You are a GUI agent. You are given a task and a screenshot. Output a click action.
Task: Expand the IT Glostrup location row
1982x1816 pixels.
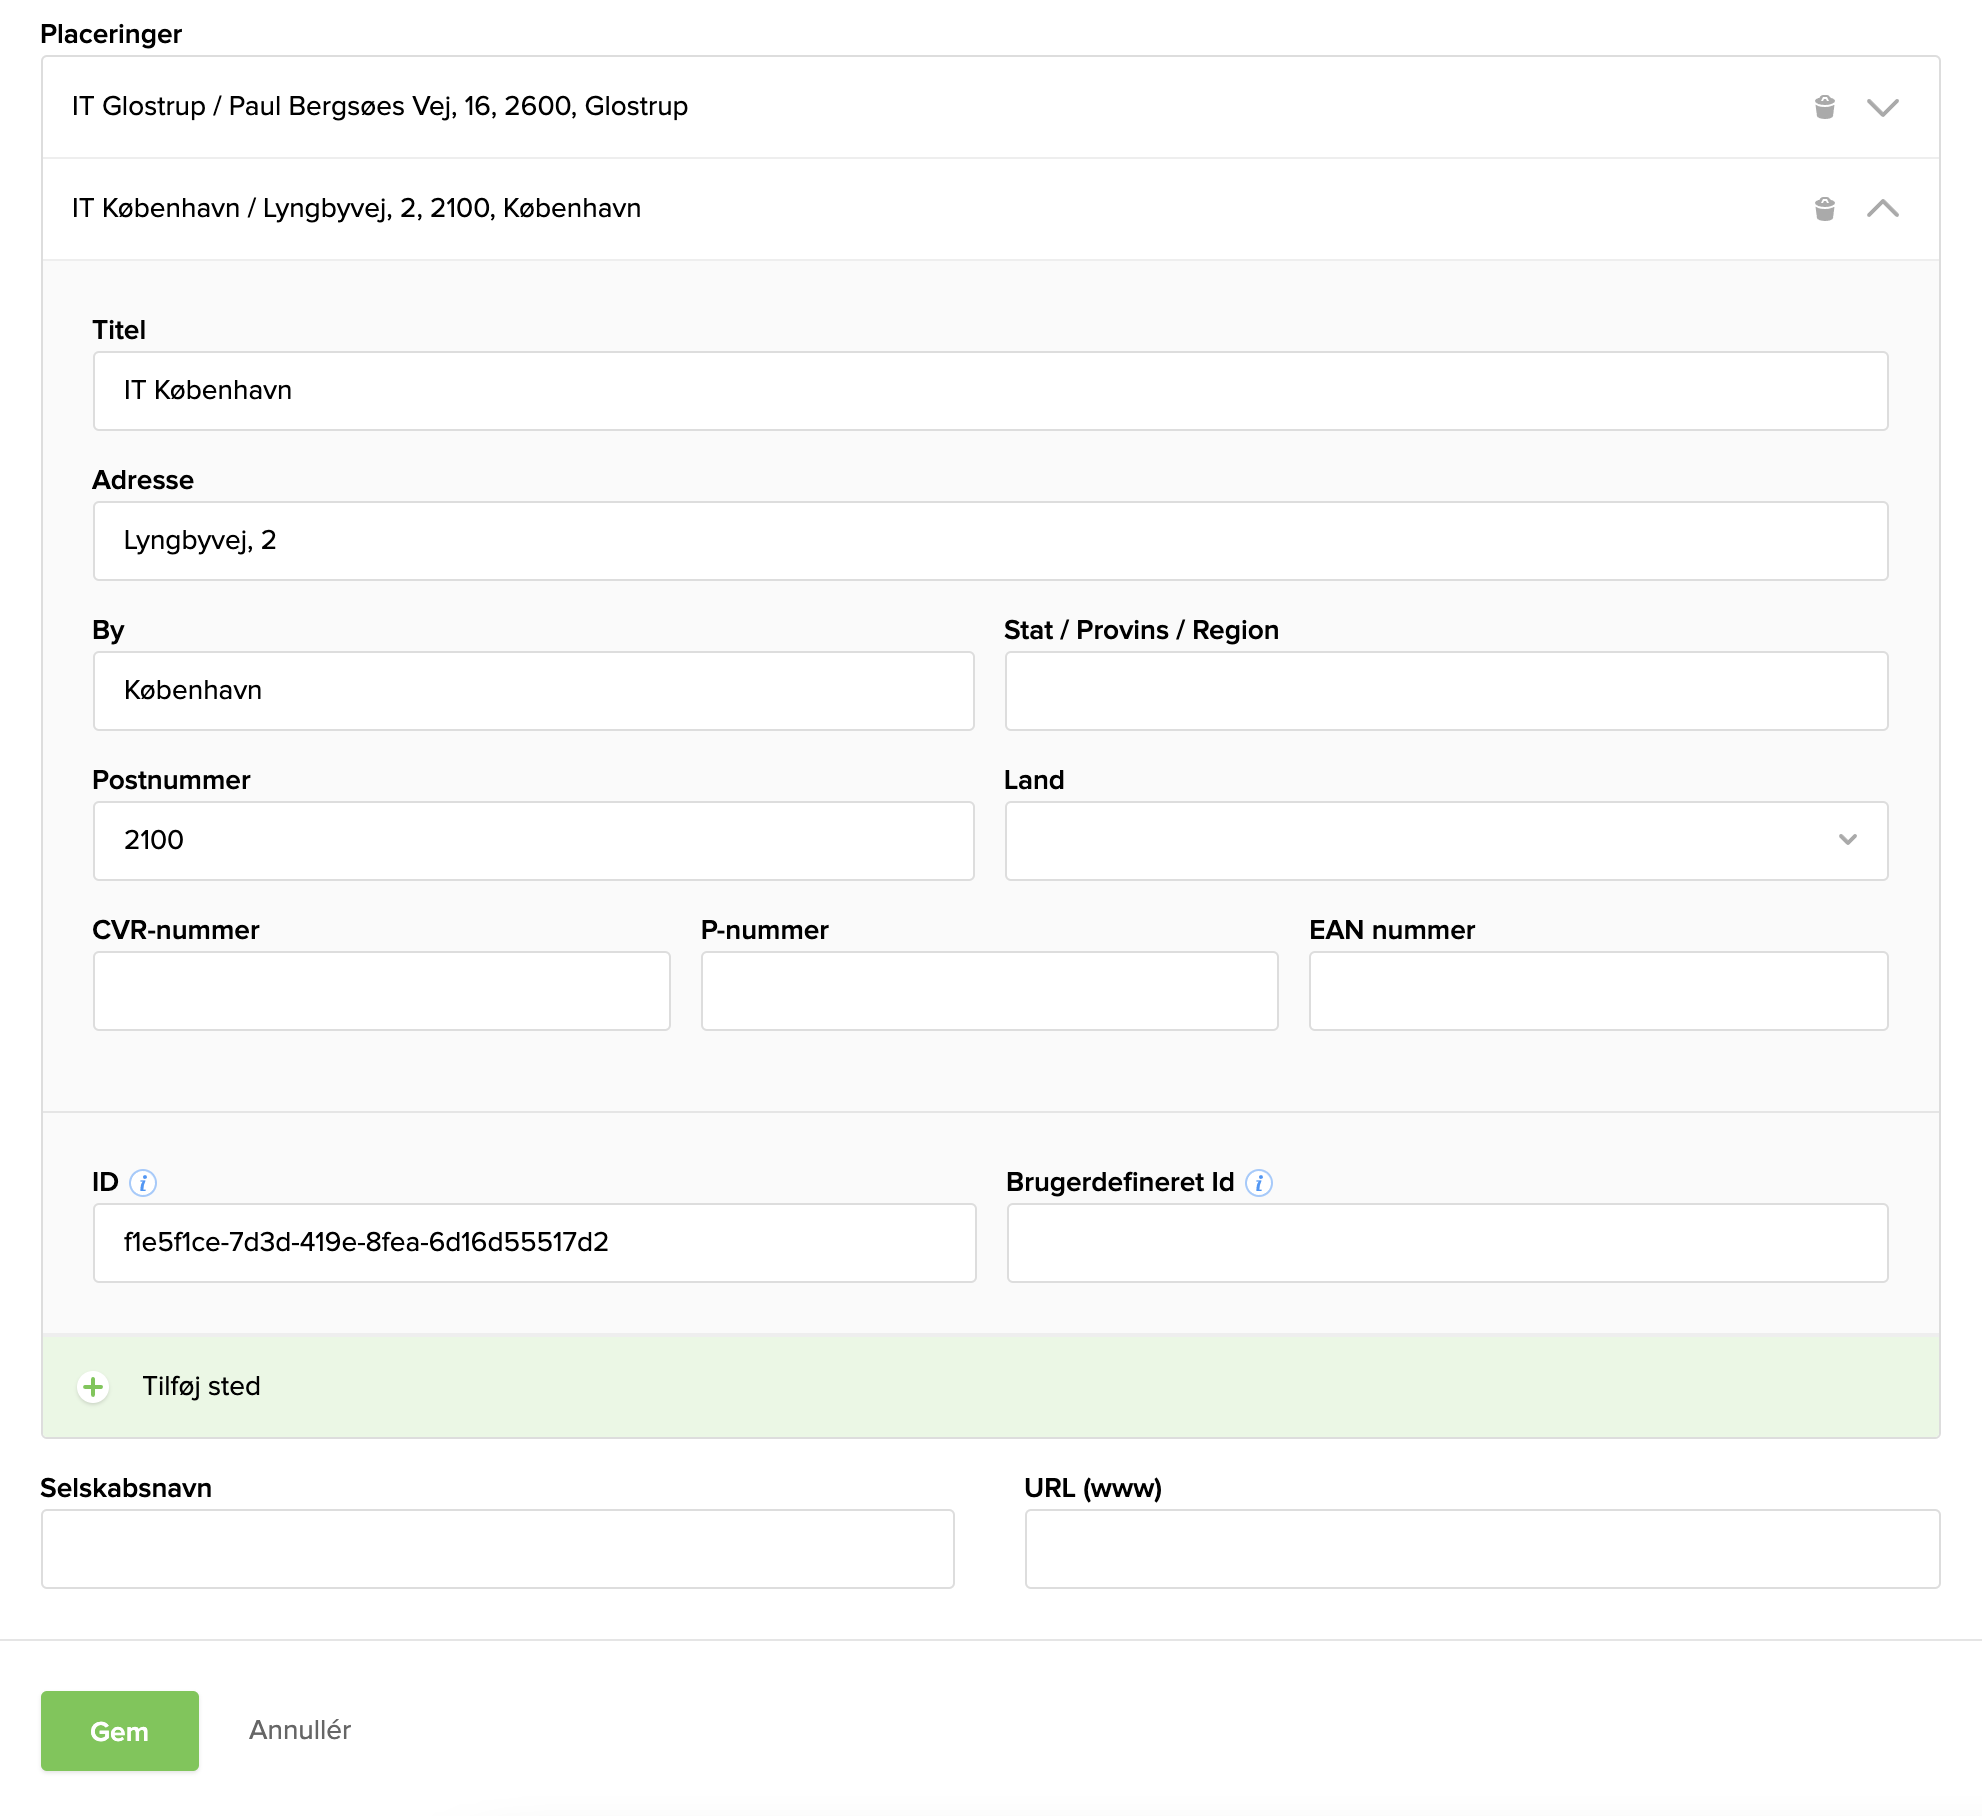click(1882, 107)
